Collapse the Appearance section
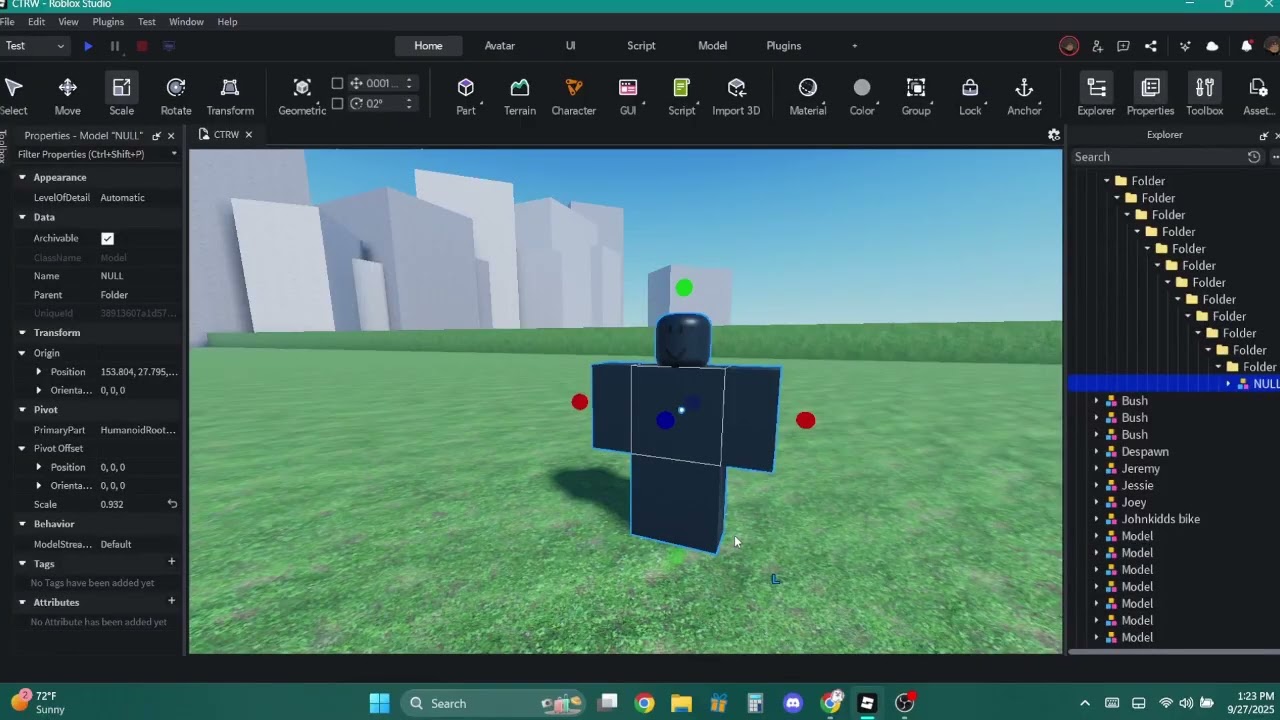Image resolution: width=1280 pixels, height=720 pixels. pyautogui.click(x=22, y=177)
